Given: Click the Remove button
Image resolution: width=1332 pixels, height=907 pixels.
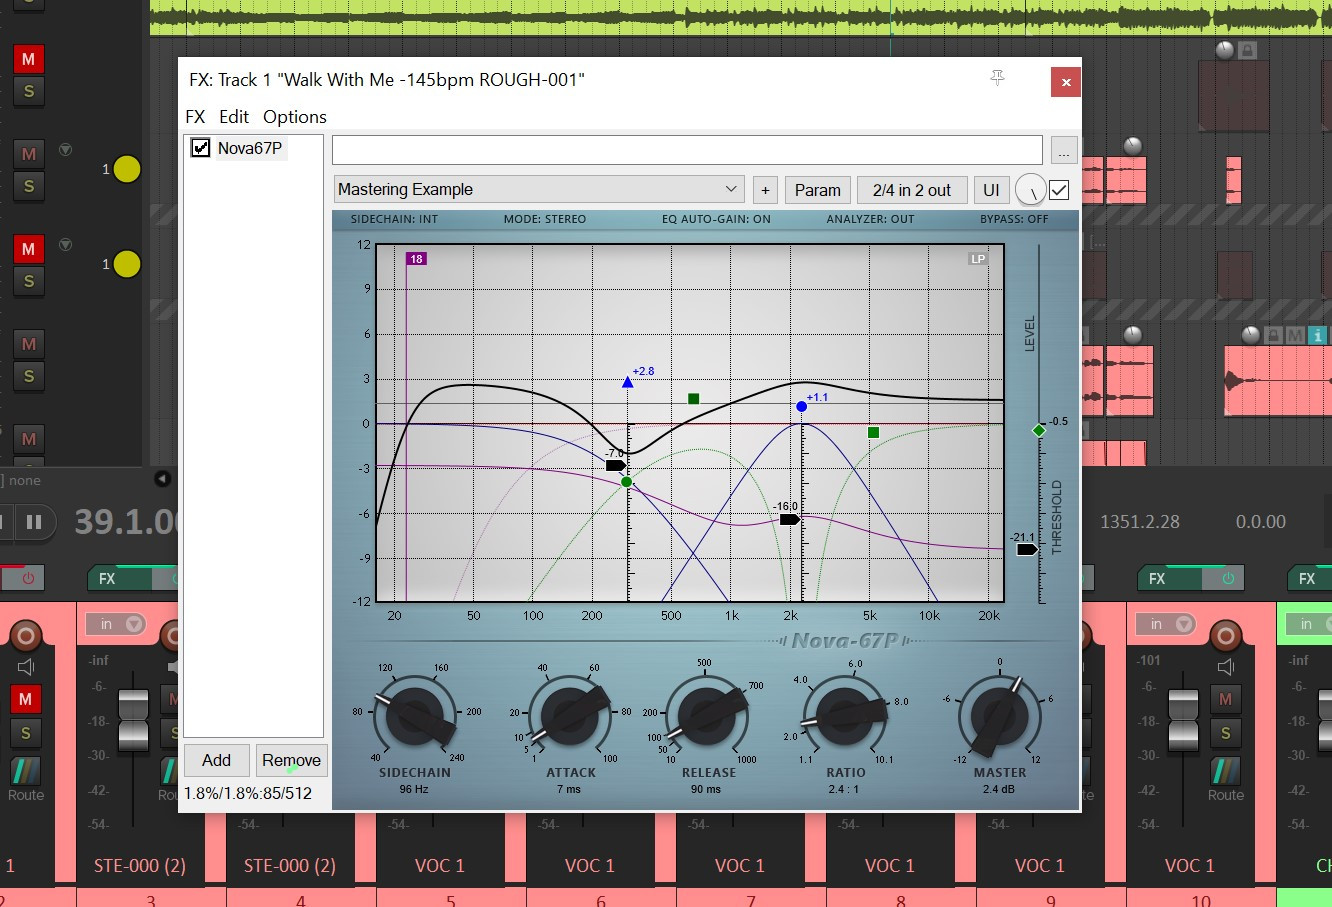Looking at the screenshot, I should [x=291, y=760].
